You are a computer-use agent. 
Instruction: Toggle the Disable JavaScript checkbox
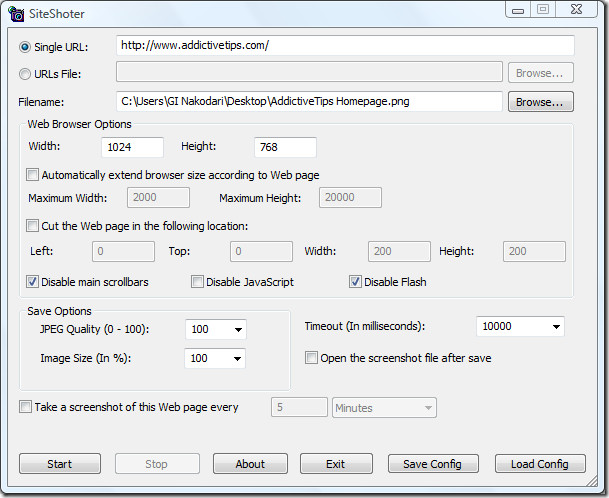(197, 282)
